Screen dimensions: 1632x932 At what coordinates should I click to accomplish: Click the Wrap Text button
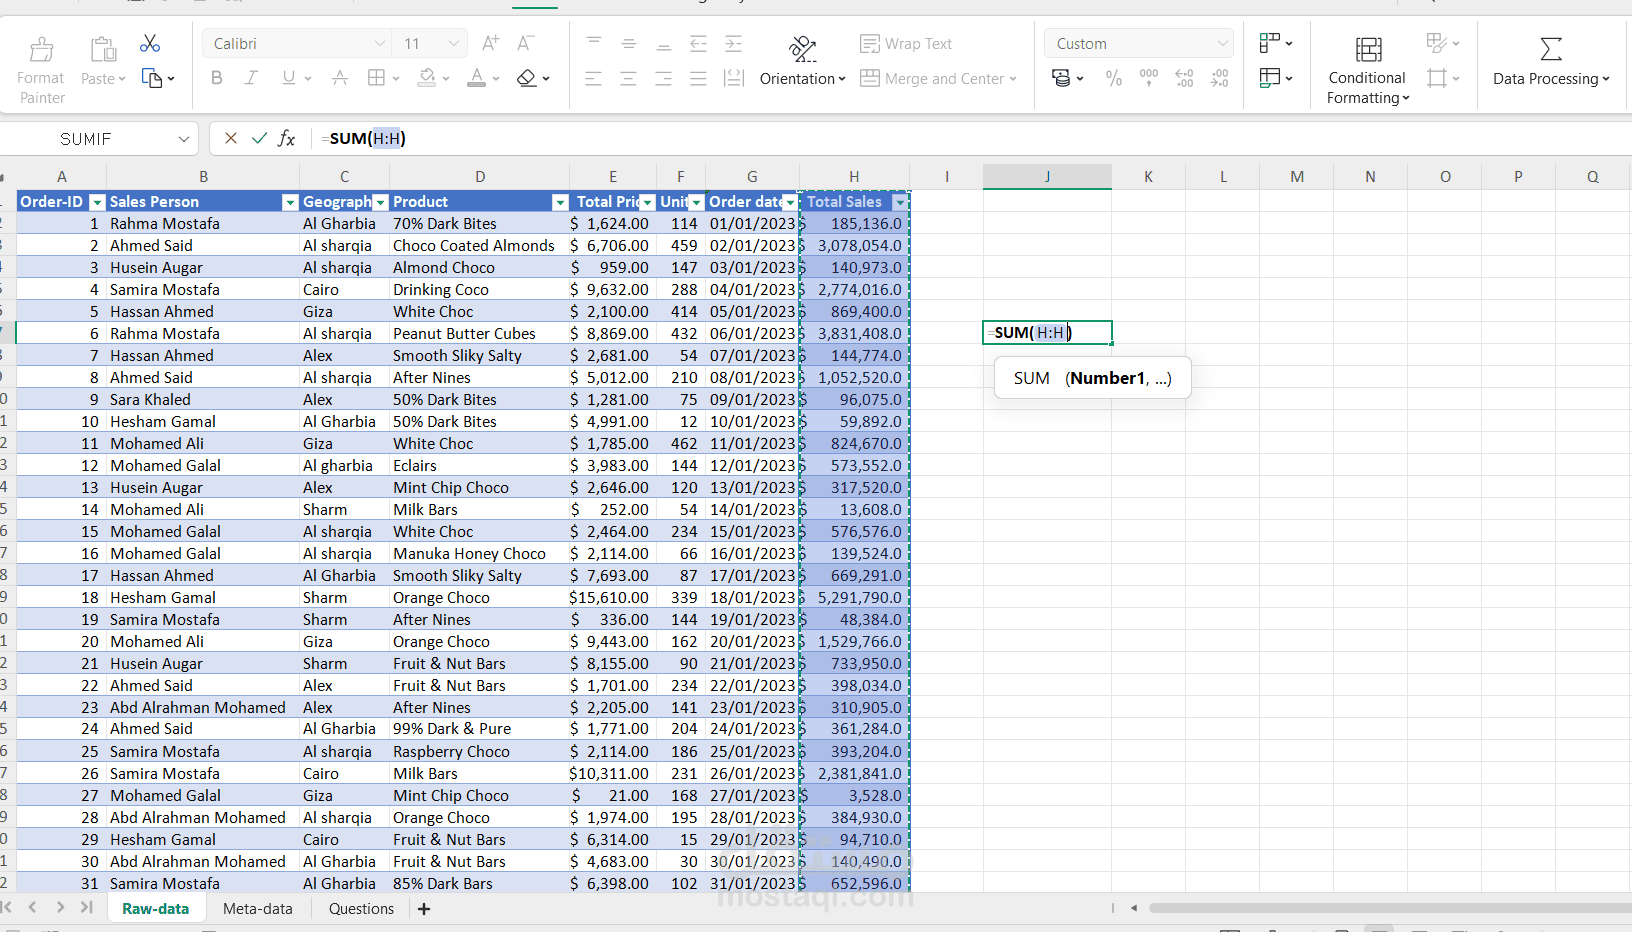point(906,44)
